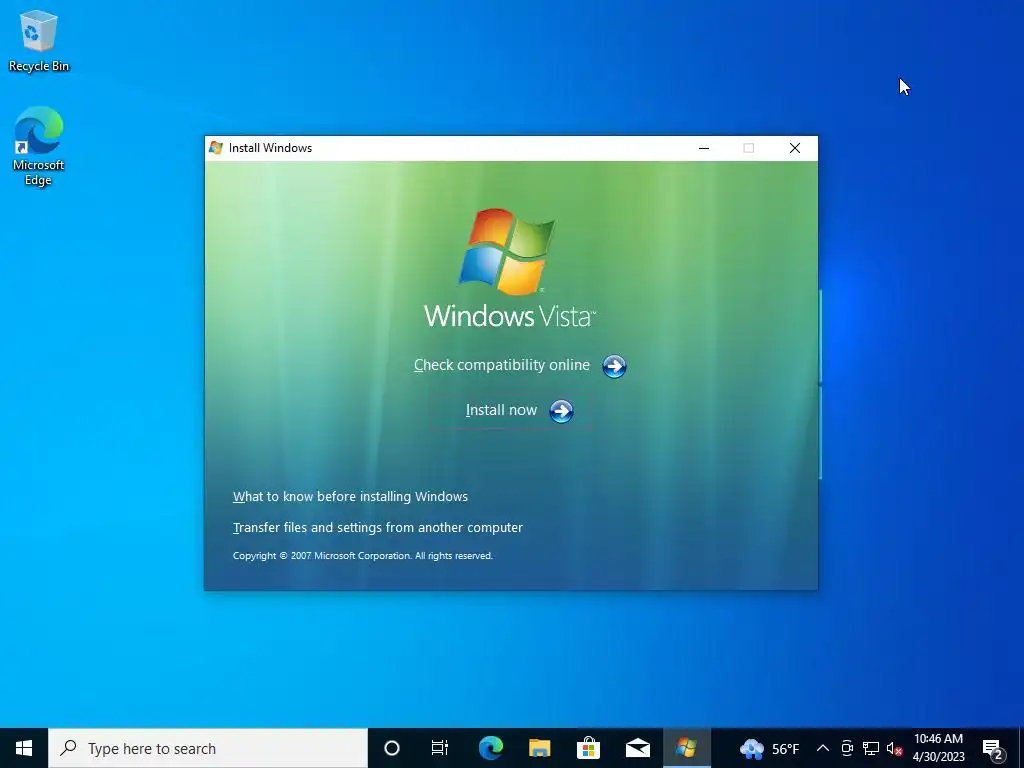Select the Install Windows taskbar button
1024x768 pixels.
686,748
